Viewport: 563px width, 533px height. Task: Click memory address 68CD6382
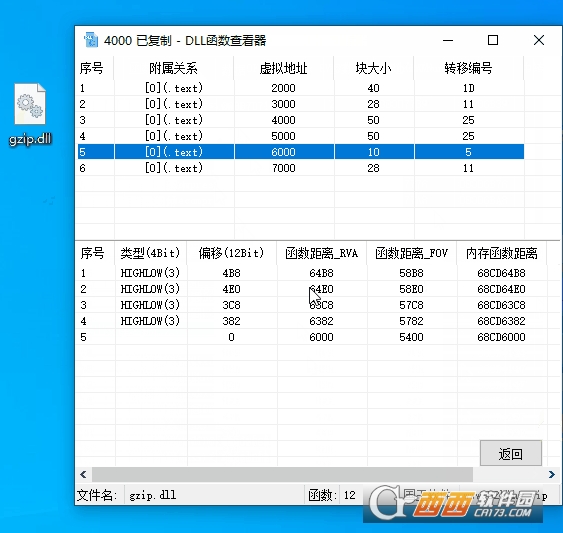point(502,321)
